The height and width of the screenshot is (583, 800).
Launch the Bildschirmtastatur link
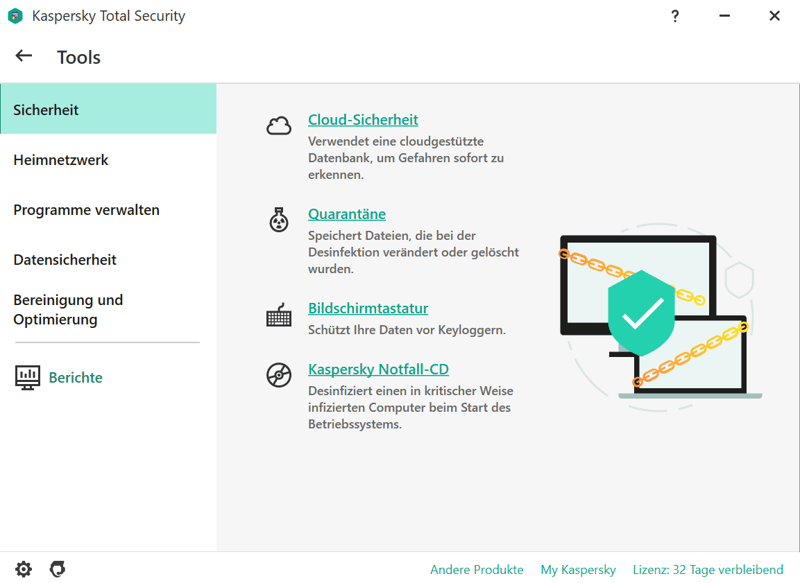click(368, 308)
